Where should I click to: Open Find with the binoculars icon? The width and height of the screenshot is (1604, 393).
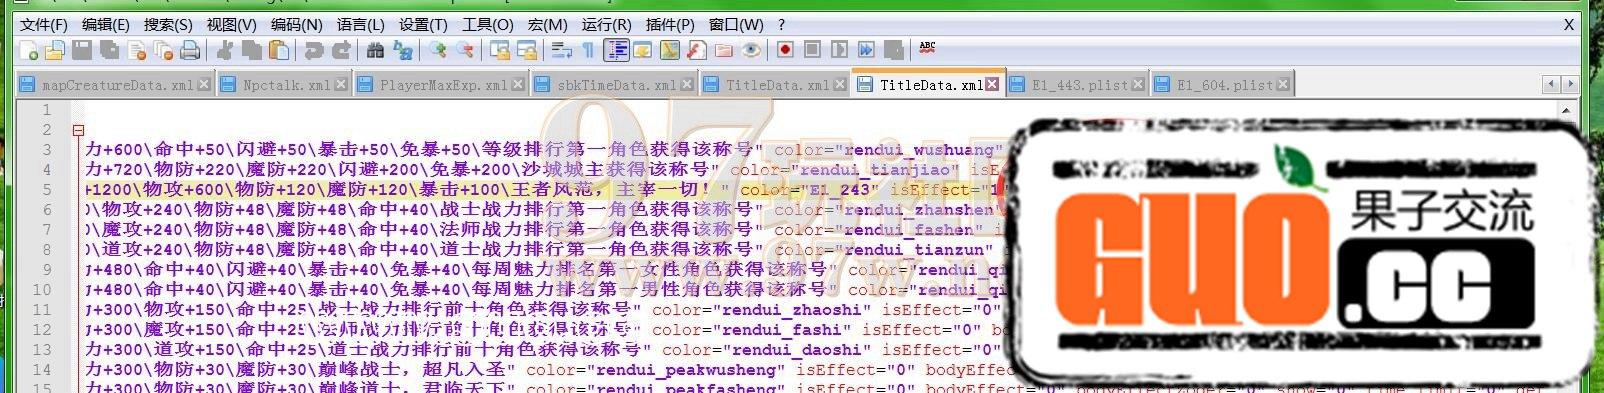point(375,50)
